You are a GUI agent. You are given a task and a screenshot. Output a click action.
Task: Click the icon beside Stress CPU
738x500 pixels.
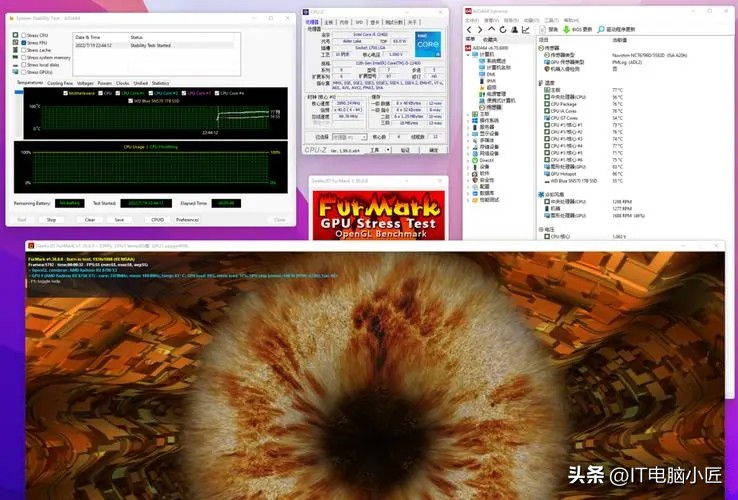[16, 35]
